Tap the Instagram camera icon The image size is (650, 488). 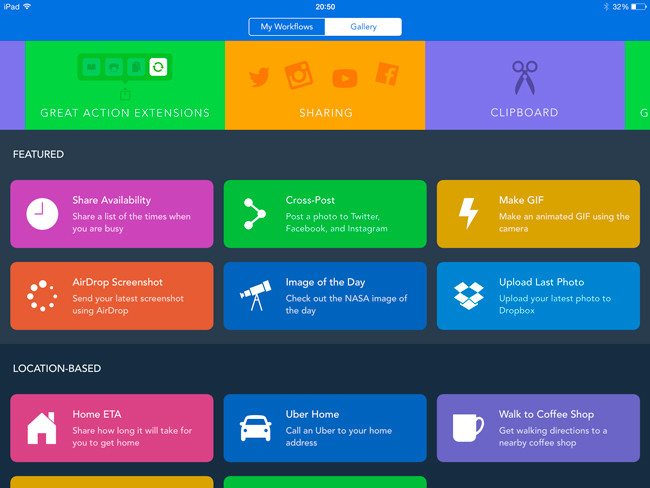[x=298, y=75]
